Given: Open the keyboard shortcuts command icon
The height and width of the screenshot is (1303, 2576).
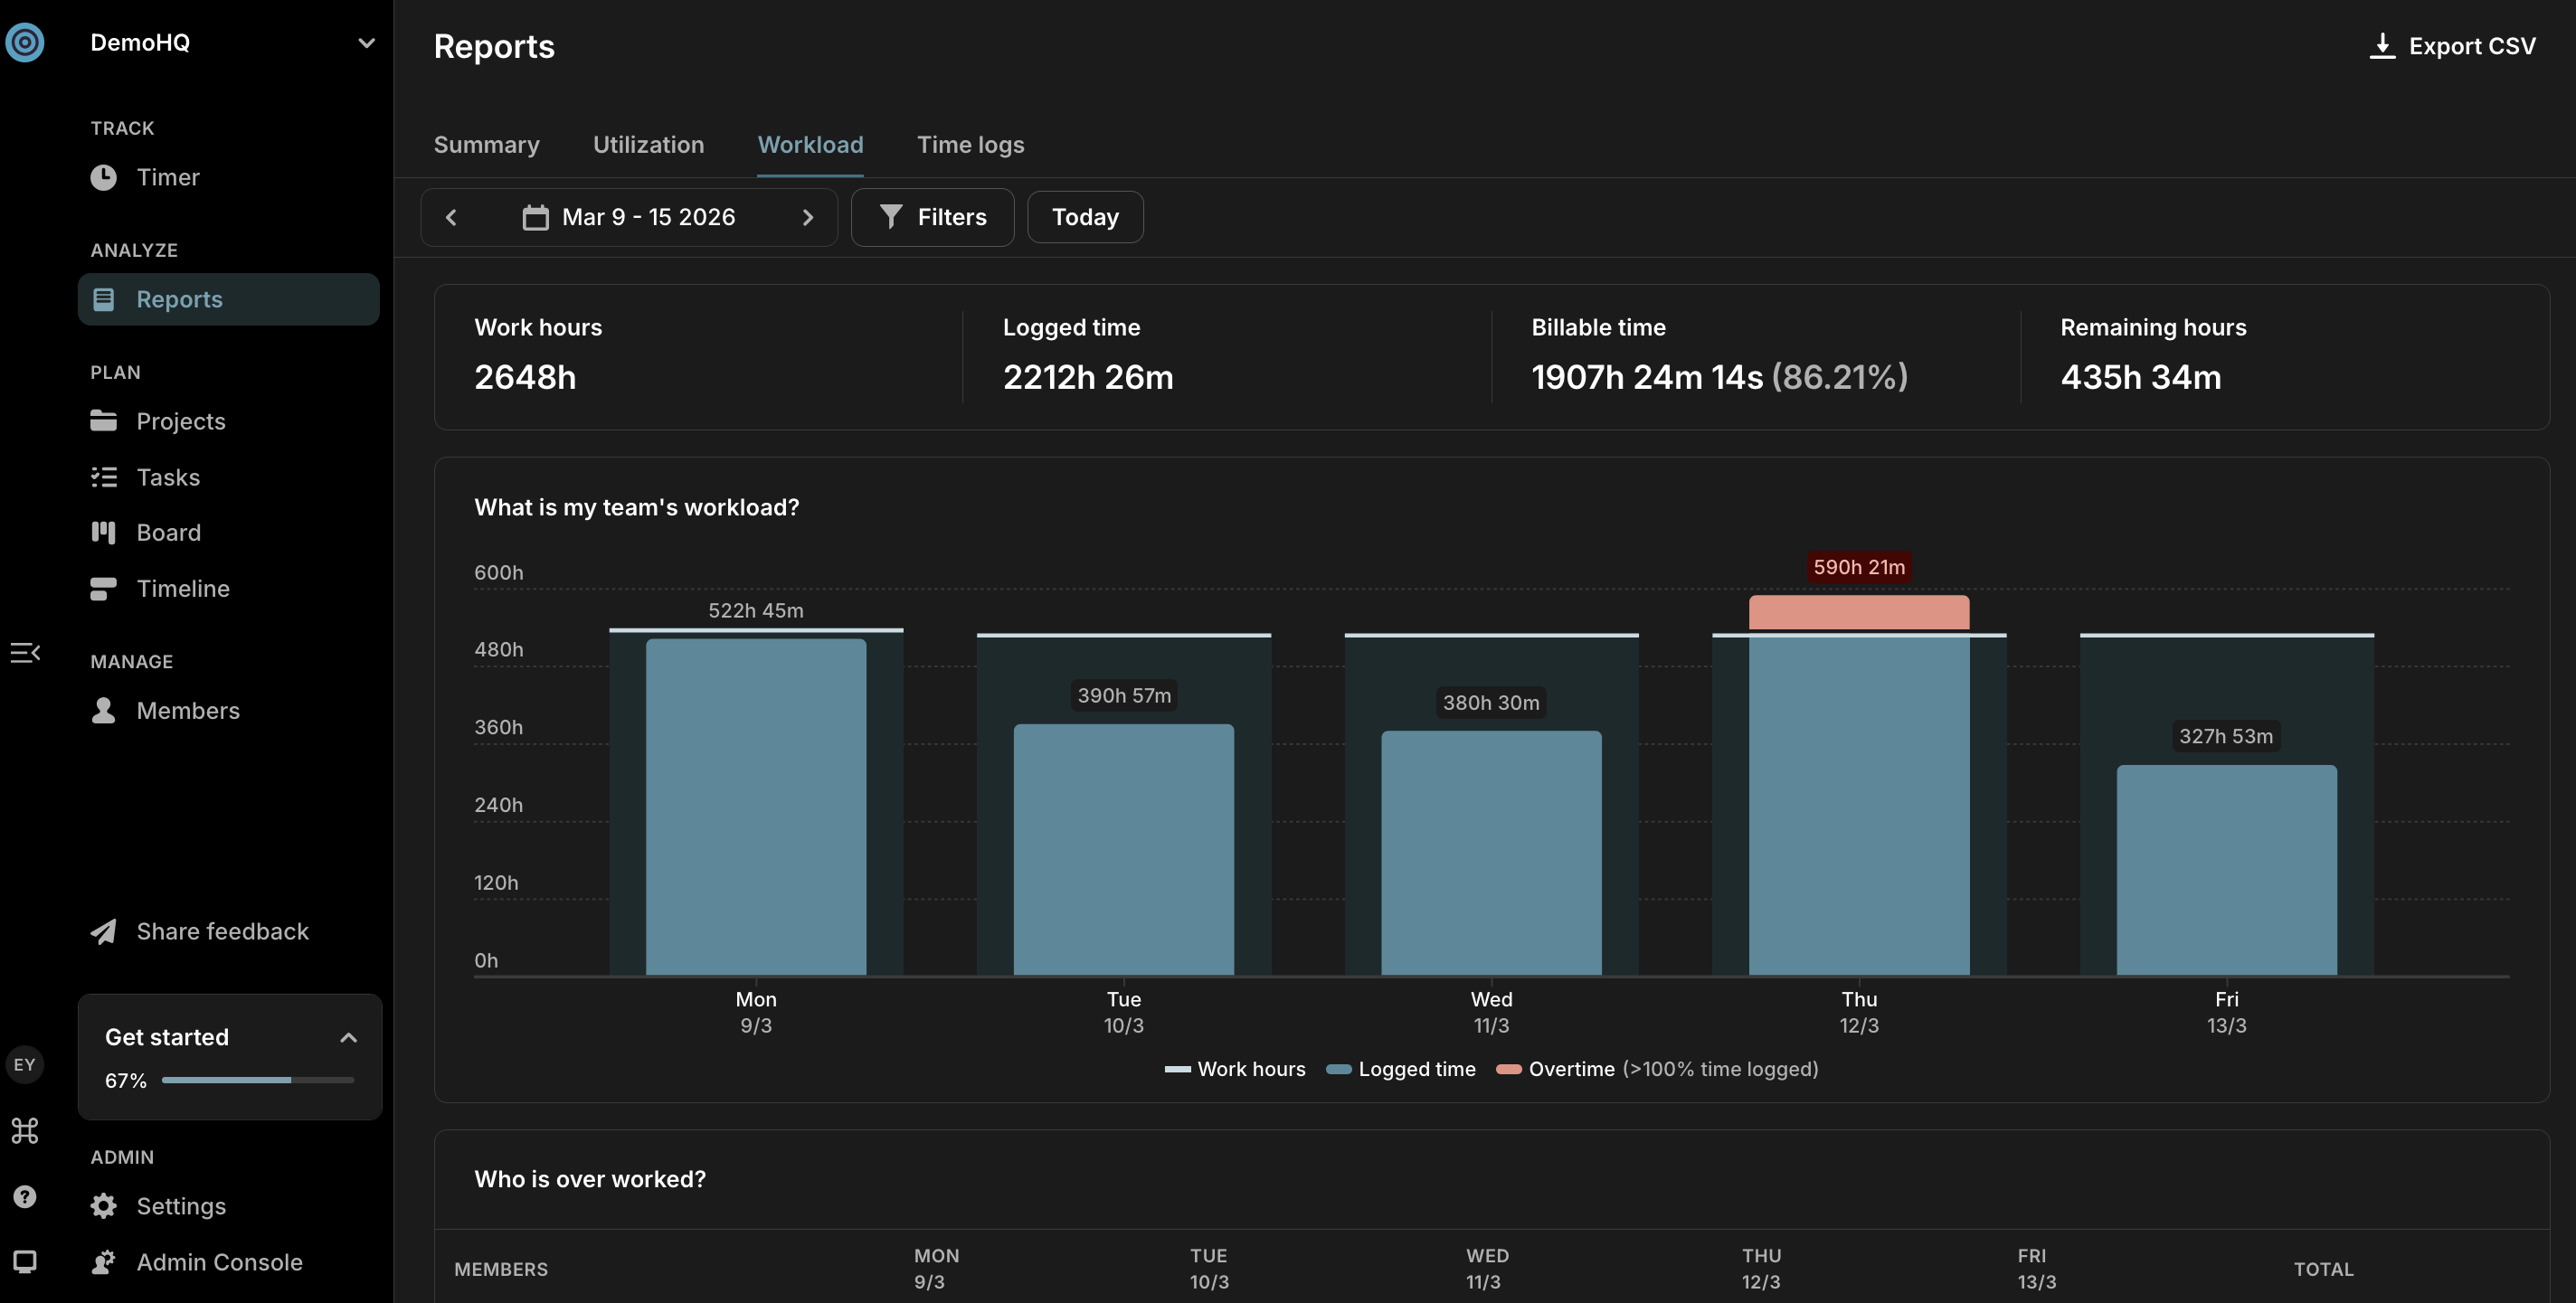Looking at the screenshot, I should pos(25,1131).
